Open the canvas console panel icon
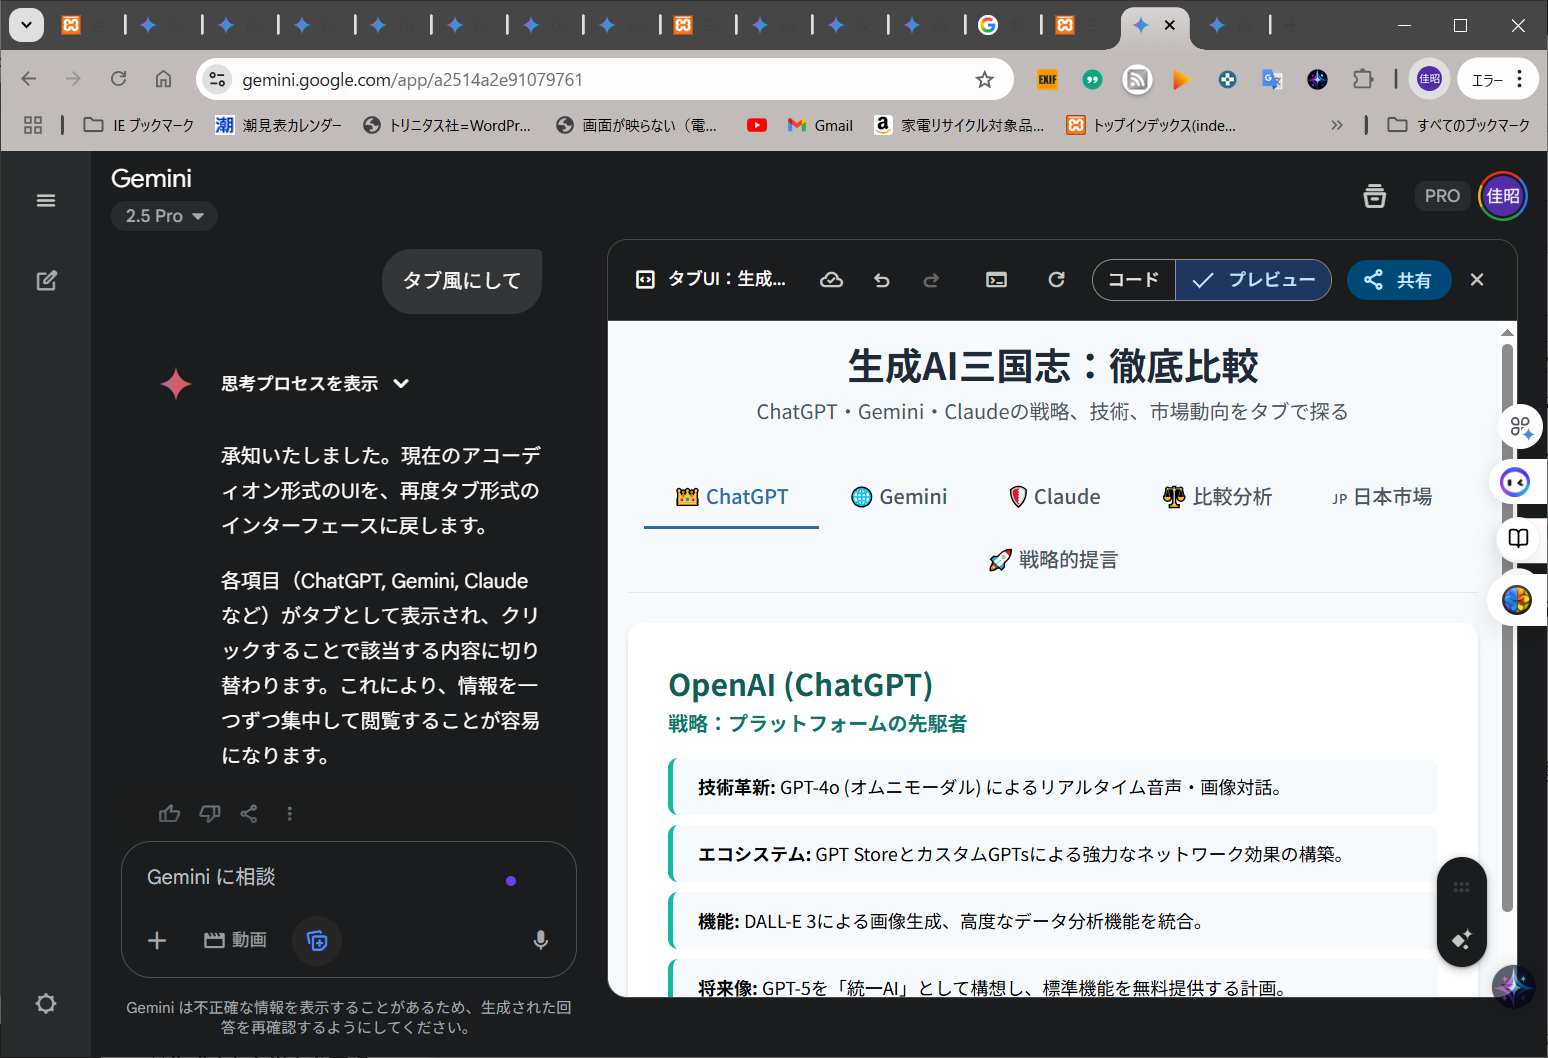 pyautogui.click(x=997, y=280)
